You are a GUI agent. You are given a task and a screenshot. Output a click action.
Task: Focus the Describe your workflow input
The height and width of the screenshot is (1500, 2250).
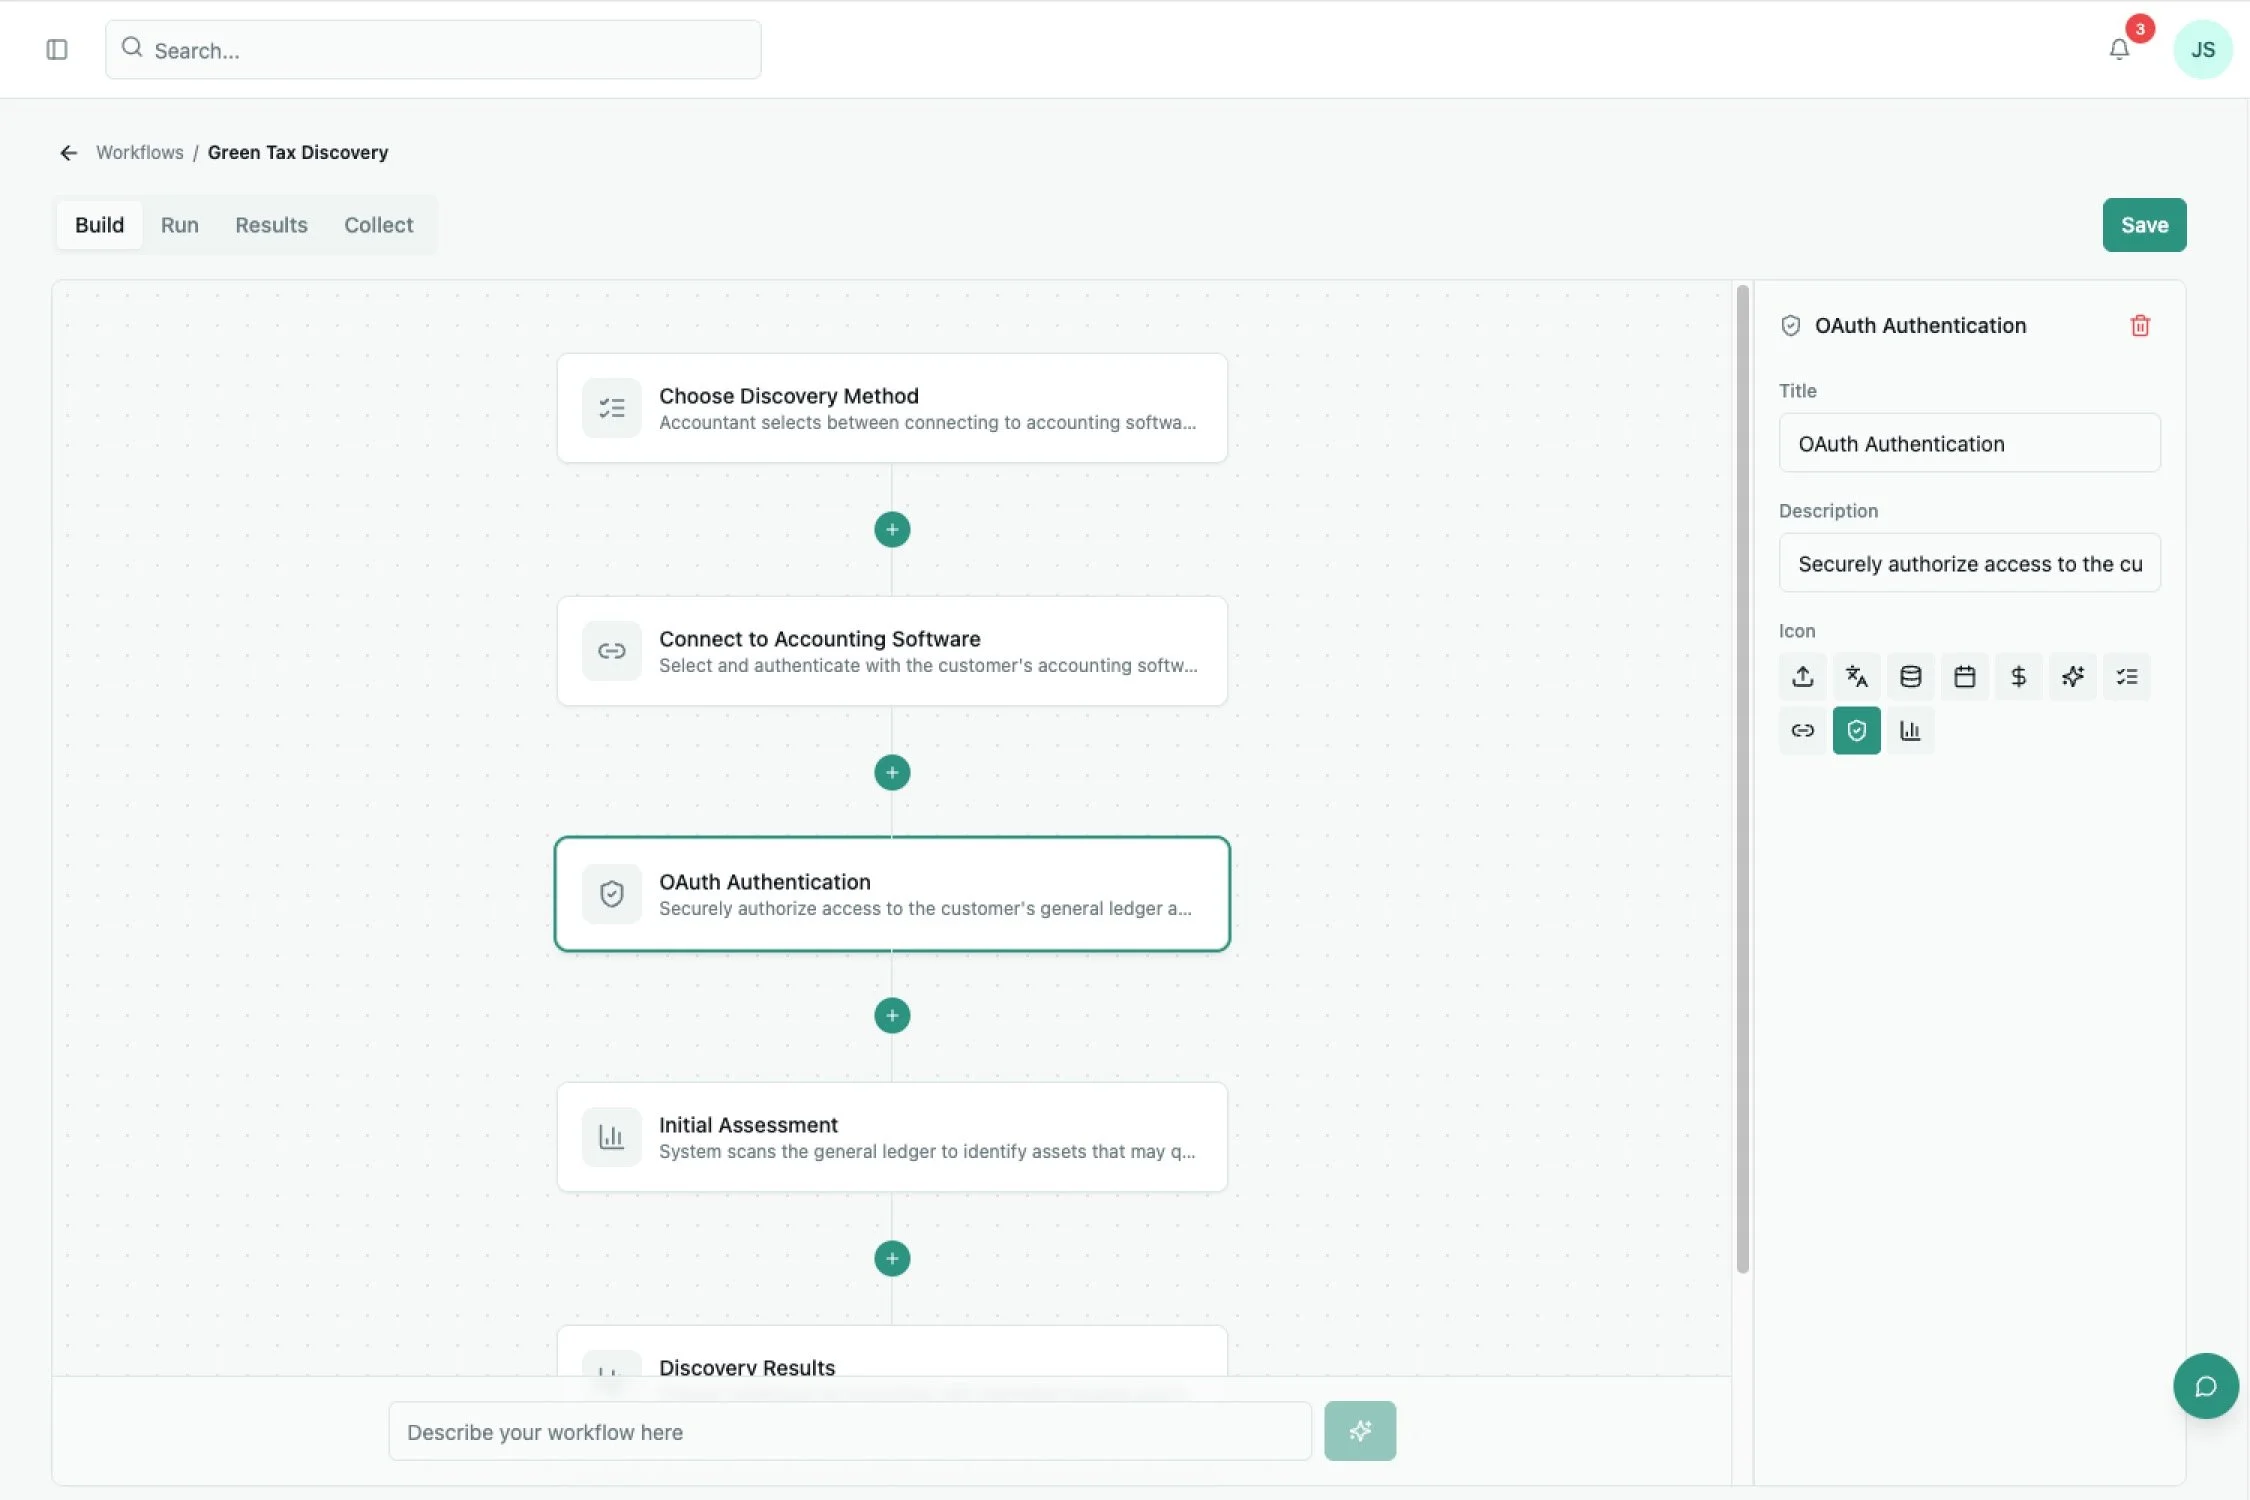[849, 1431]
